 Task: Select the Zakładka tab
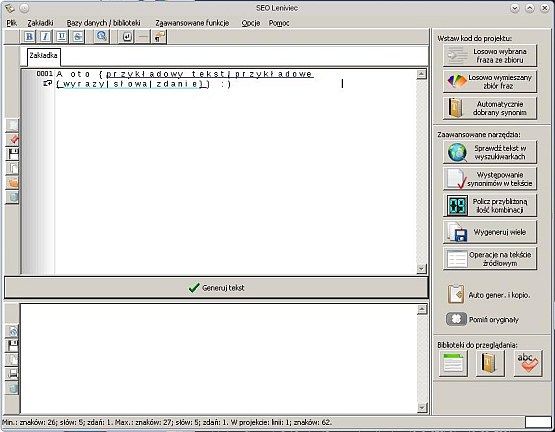[44, 56]
